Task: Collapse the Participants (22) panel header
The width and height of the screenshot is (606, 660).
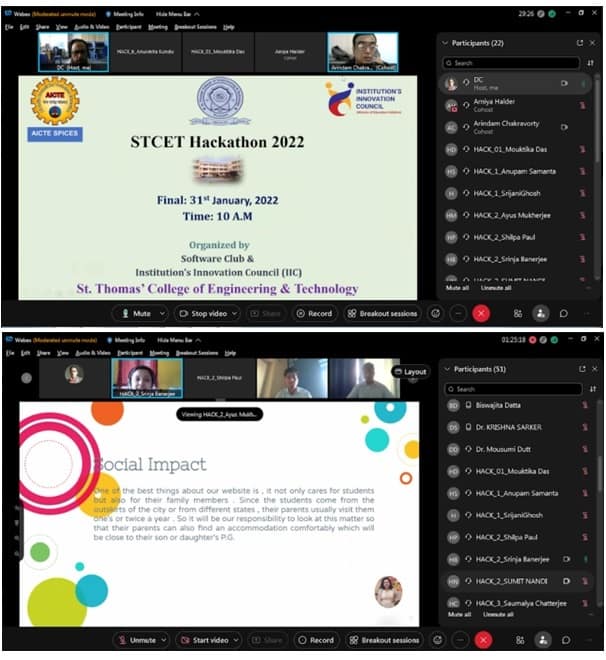Action: coord(445,43)
